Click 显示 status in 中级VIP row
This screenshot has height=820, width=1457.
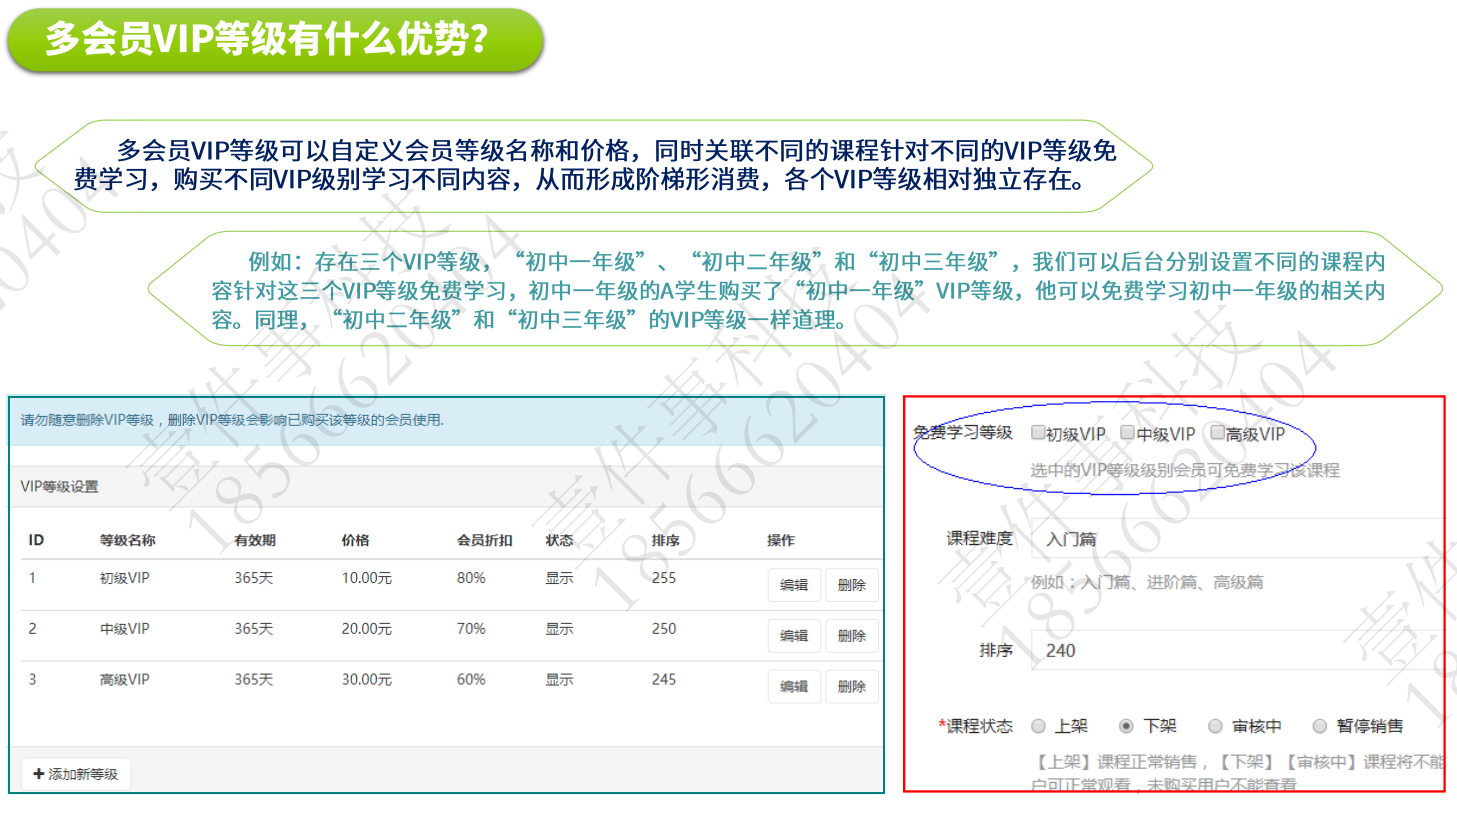point(559,629)
